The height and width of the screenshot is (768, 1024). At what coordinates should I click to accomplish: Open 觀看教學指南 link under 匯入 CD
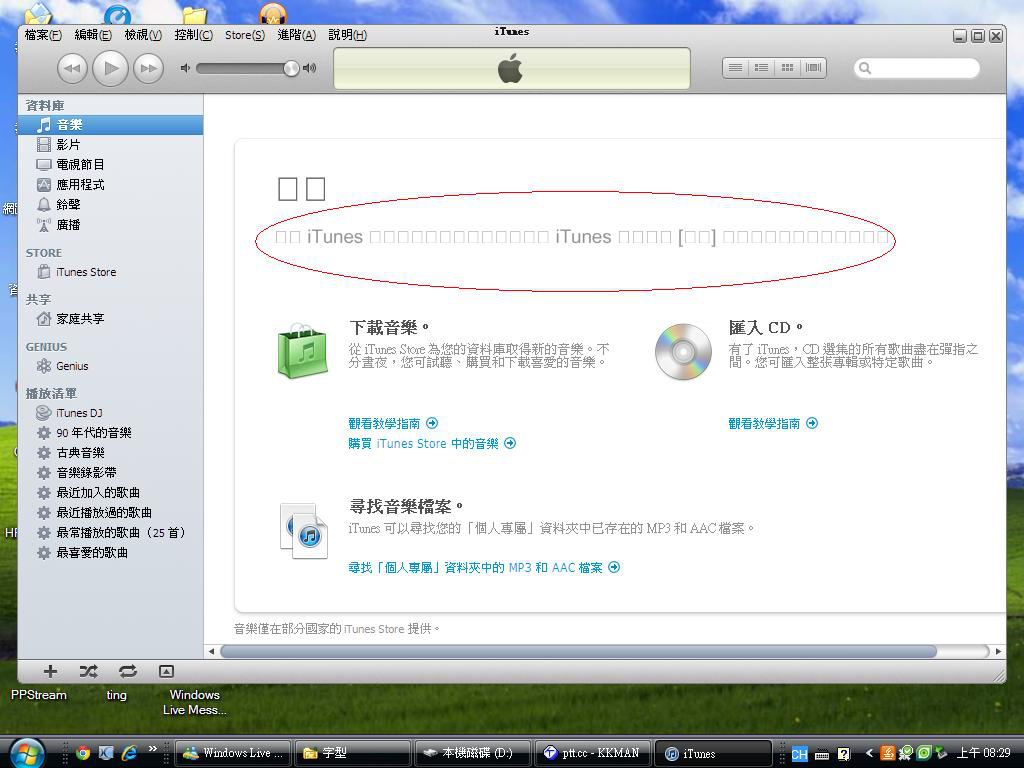point(773,423)
